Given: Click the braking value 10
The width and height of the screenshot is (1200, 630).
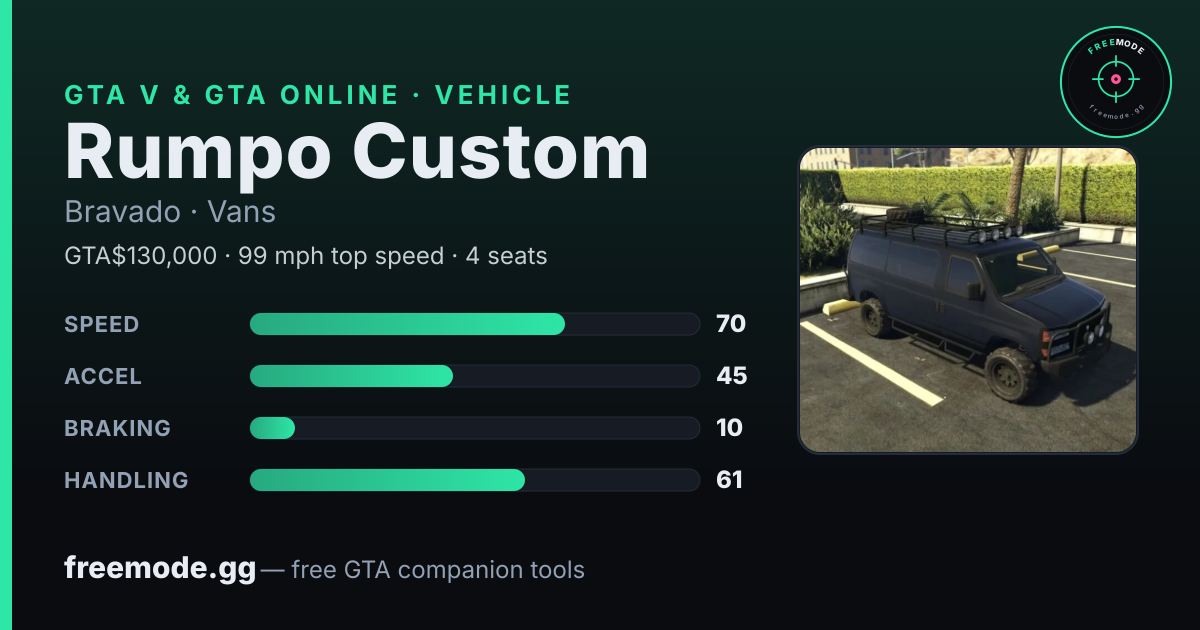Looking at the screenshot, I should click(x=730, y=428).
